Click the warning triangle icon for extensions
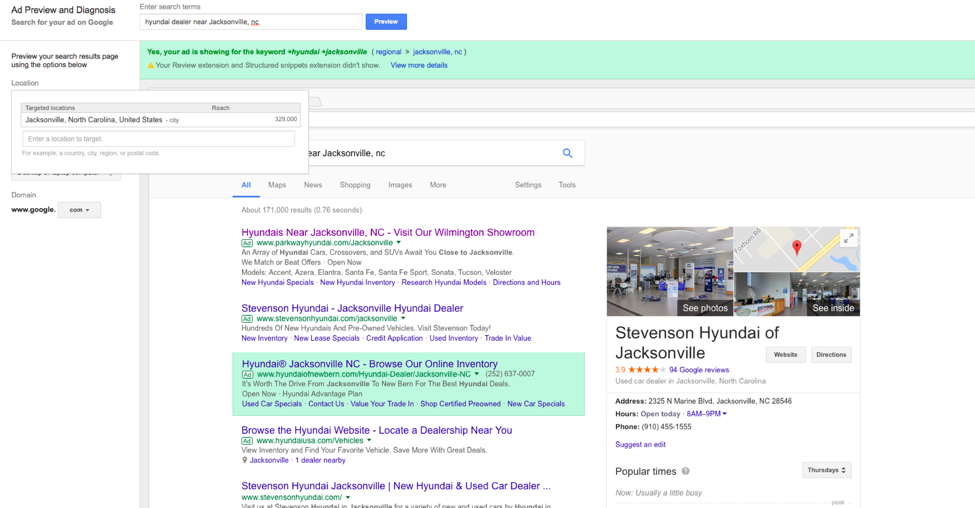This screenshot has width=975, height=508. pyautogui.click(x=150, y=65)
